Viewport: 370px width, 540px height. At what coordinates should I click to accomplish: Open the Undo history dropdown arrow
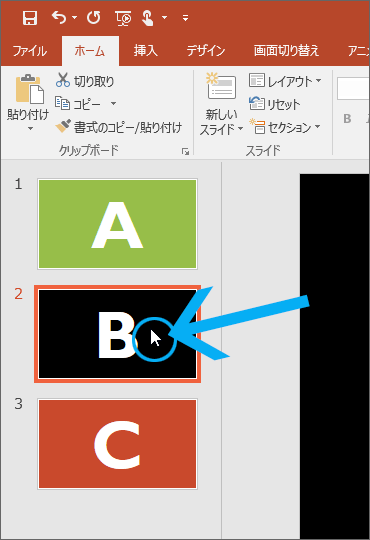pyautogui.click(x=74, y=17)
